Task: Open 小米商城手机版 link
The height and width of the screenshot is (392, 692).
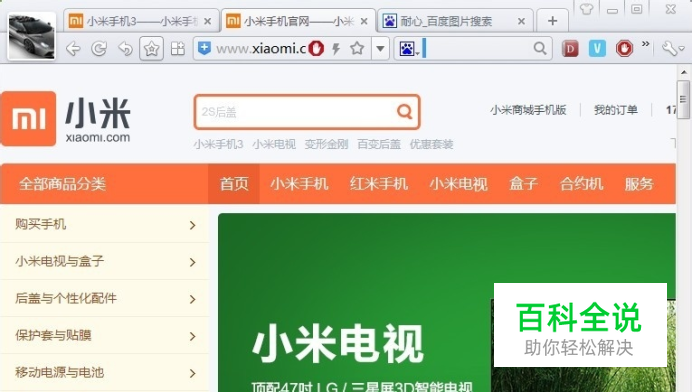Action: pos(528,110)
